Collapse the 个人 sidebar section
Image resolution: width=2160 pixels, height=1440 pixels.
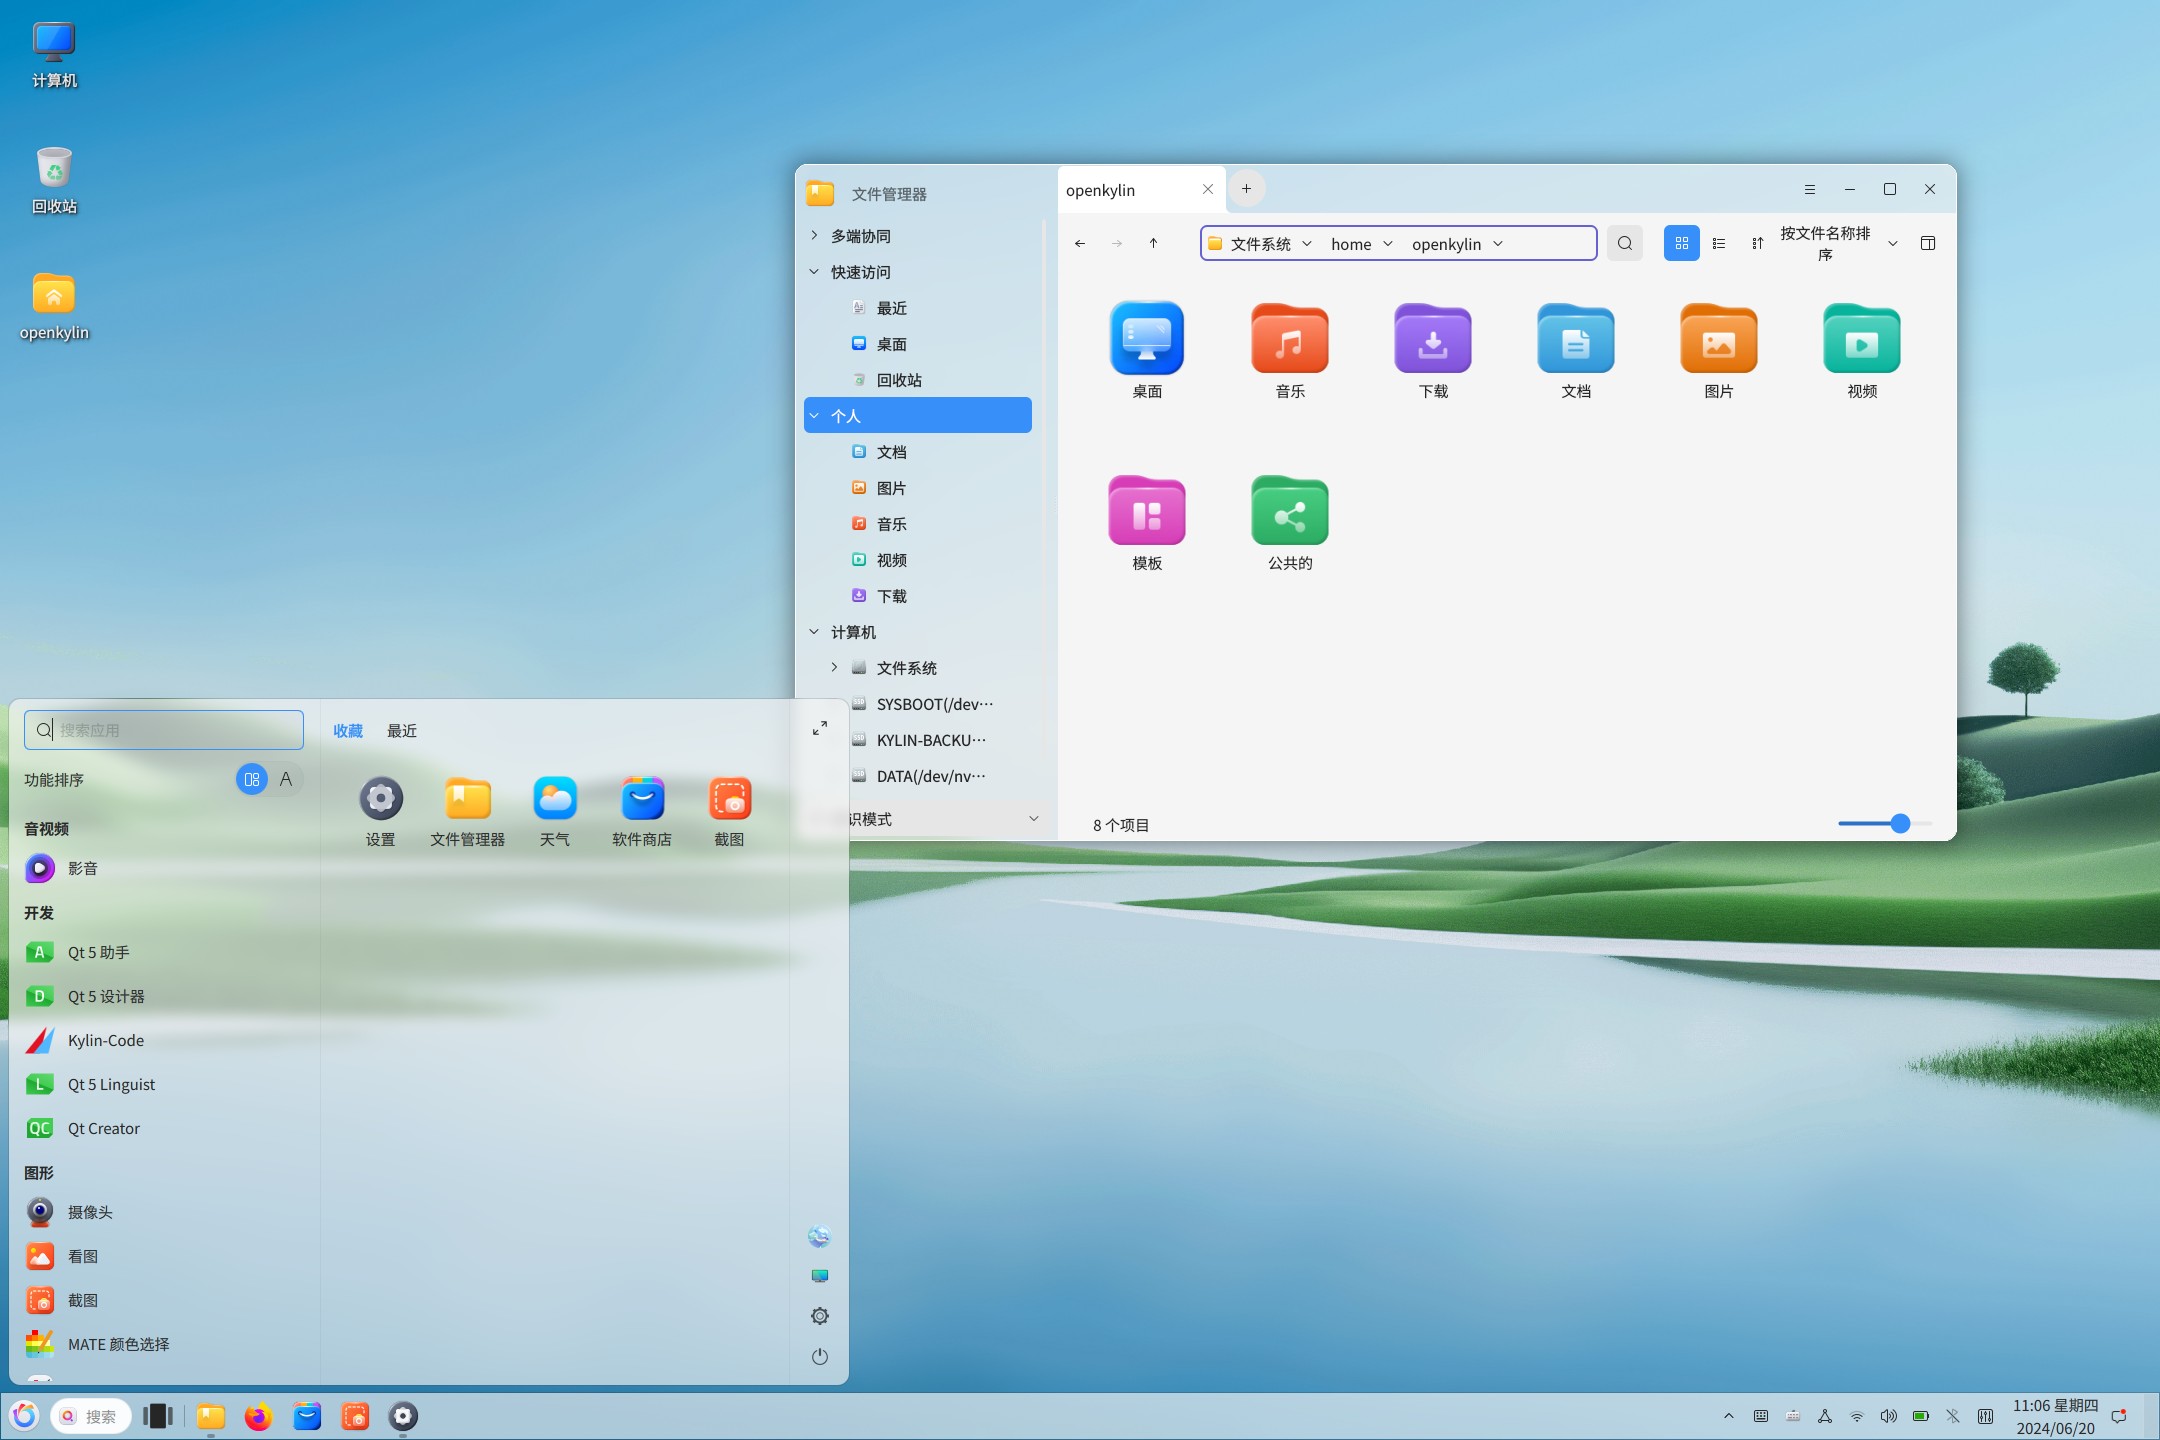[814, 415]
